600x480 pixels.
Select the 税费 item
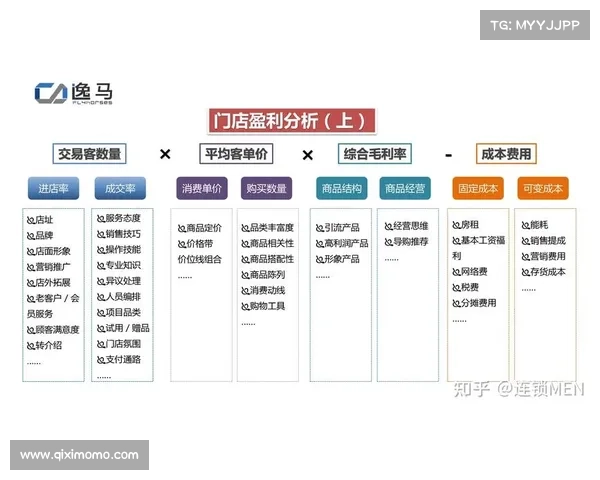(x=465, y=287)
